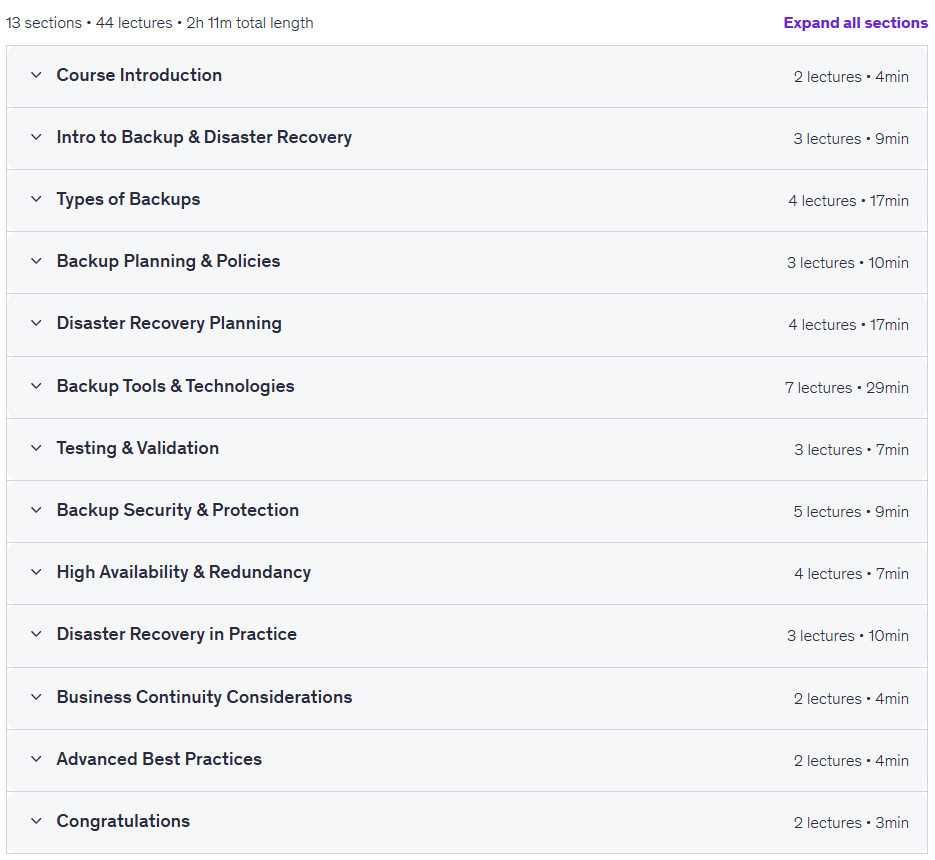Expand the Disaster Recovery Planning chevron

(36, 323)
